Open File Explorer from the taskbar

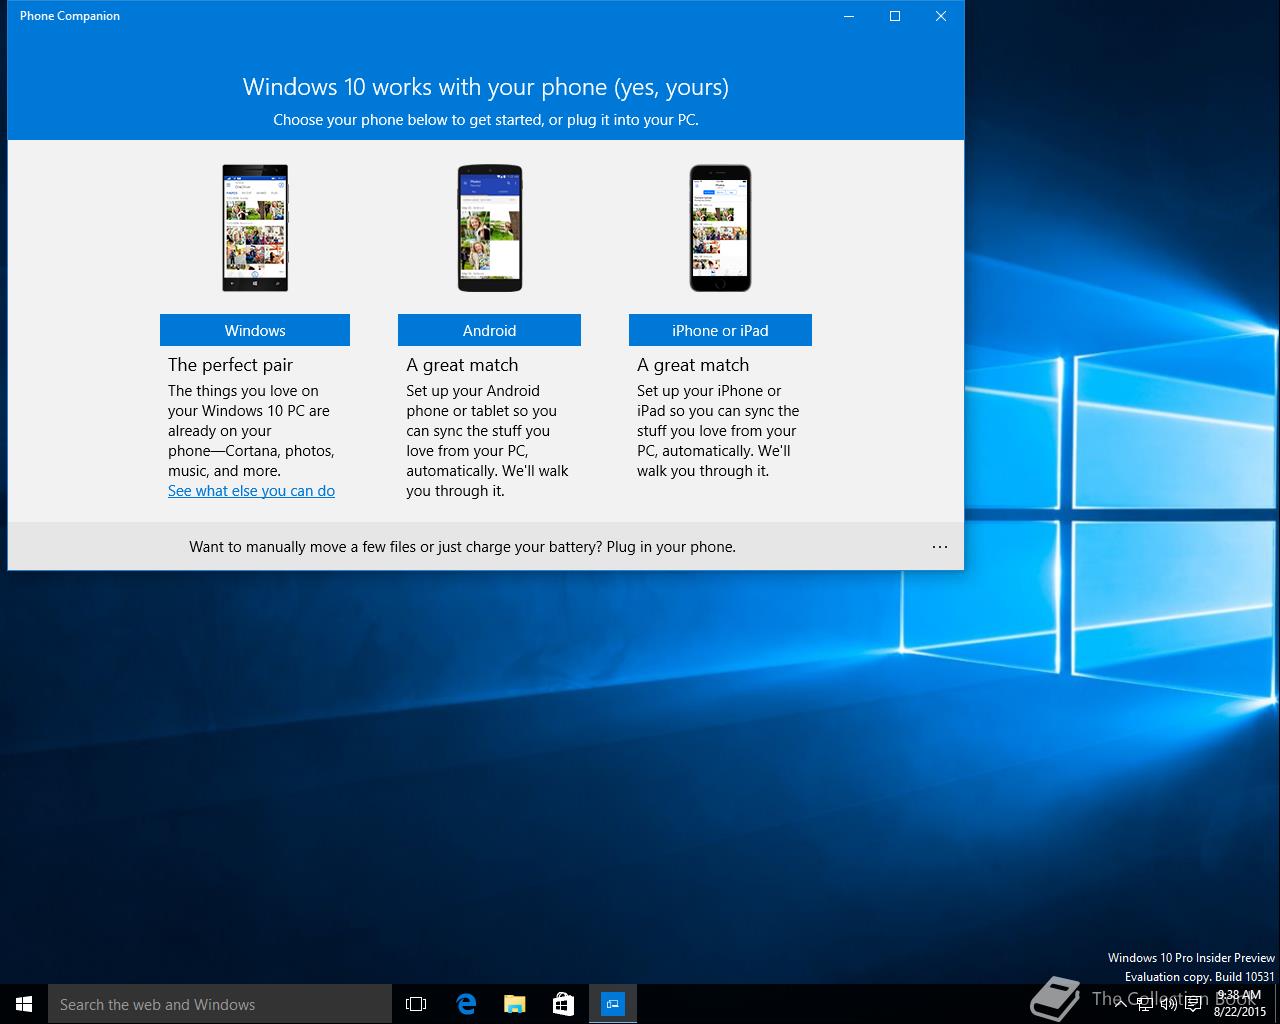pyautogui.click(x=514, y=1004)
